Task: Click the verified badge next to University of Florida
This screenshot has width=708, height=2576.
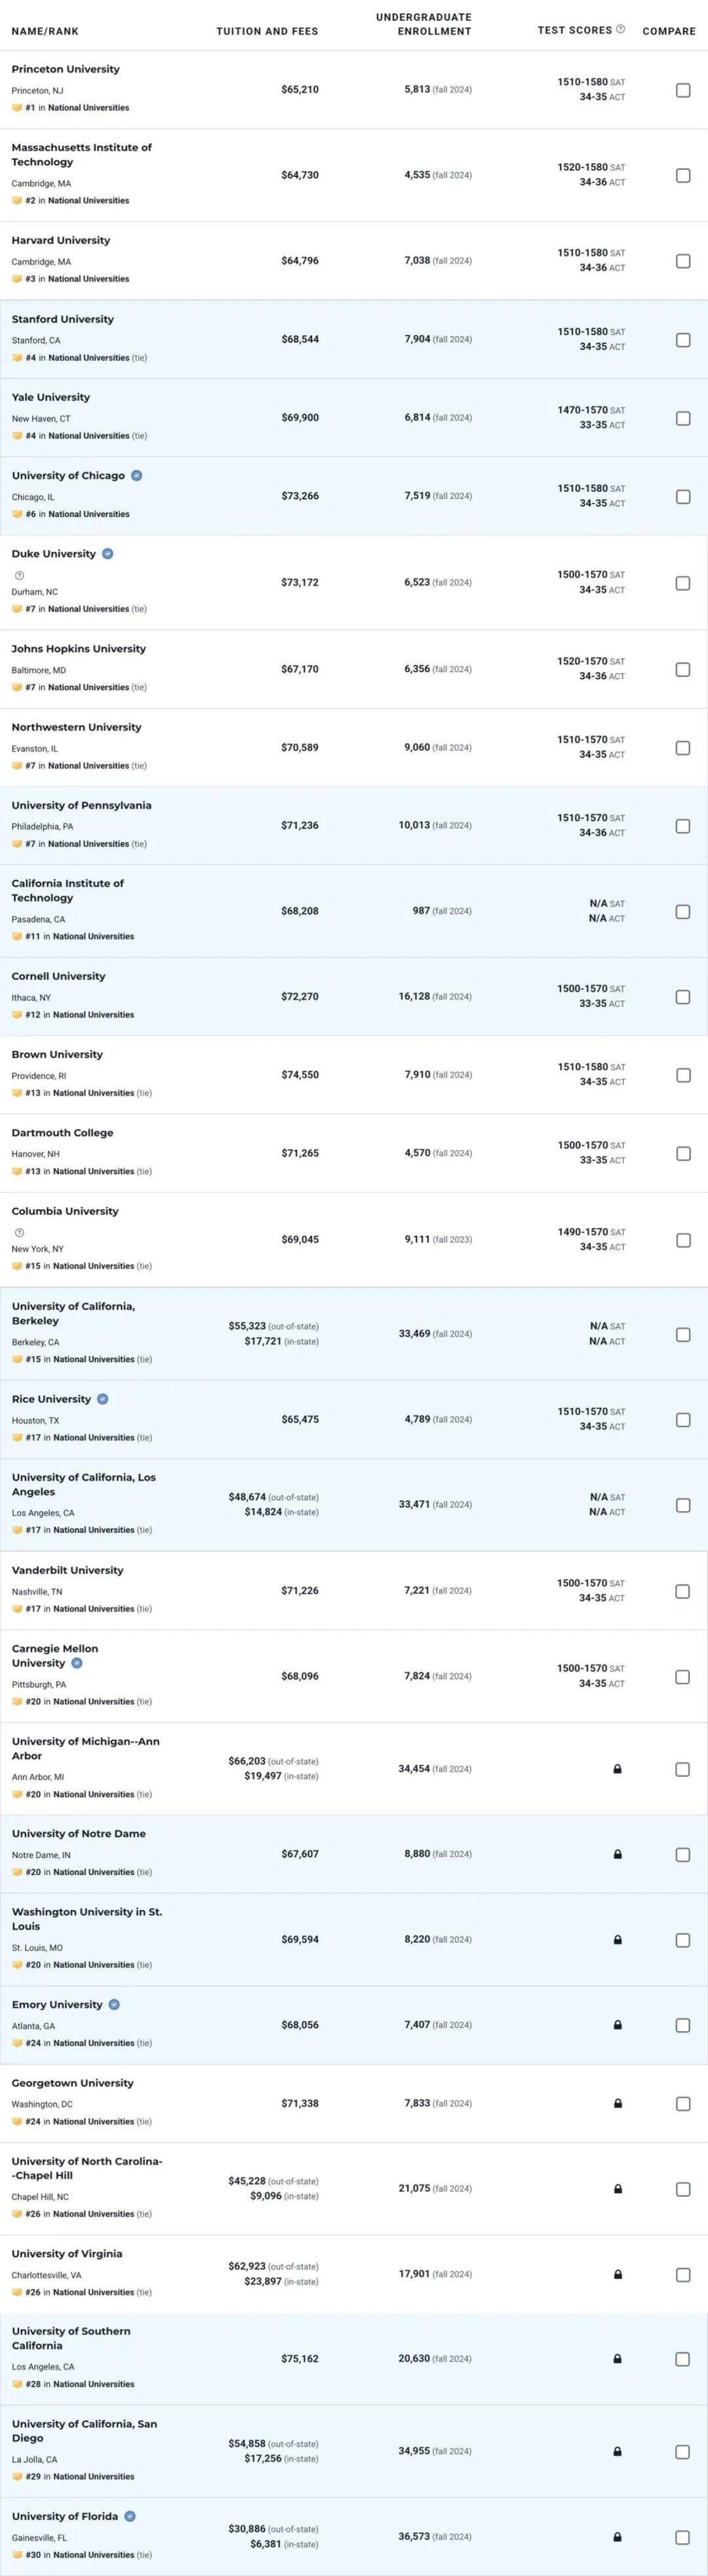Action: 130,2517
